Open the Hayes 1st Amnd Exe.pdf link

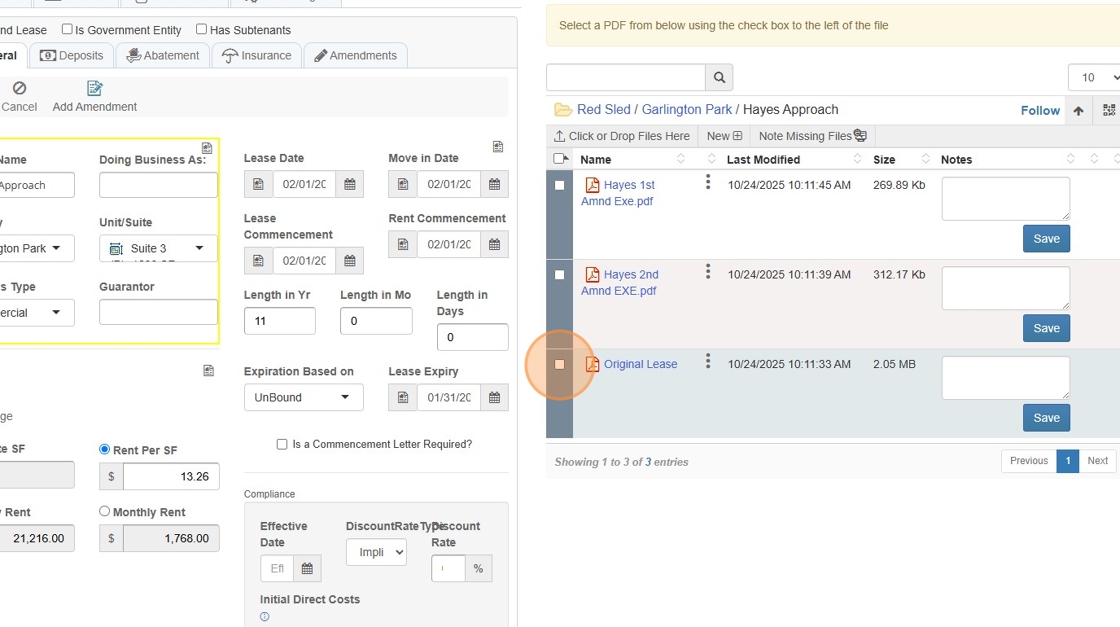coord(618,193)
